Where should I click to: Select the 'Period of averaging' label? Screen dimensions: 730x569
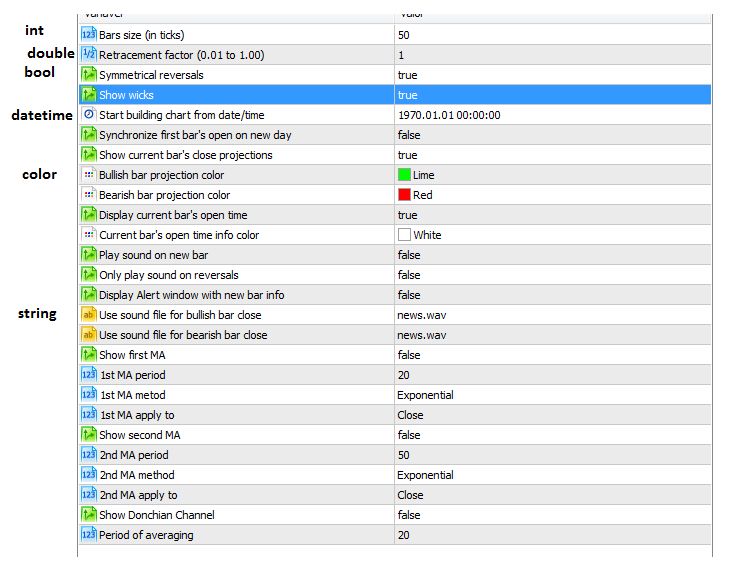coord(146,535)
